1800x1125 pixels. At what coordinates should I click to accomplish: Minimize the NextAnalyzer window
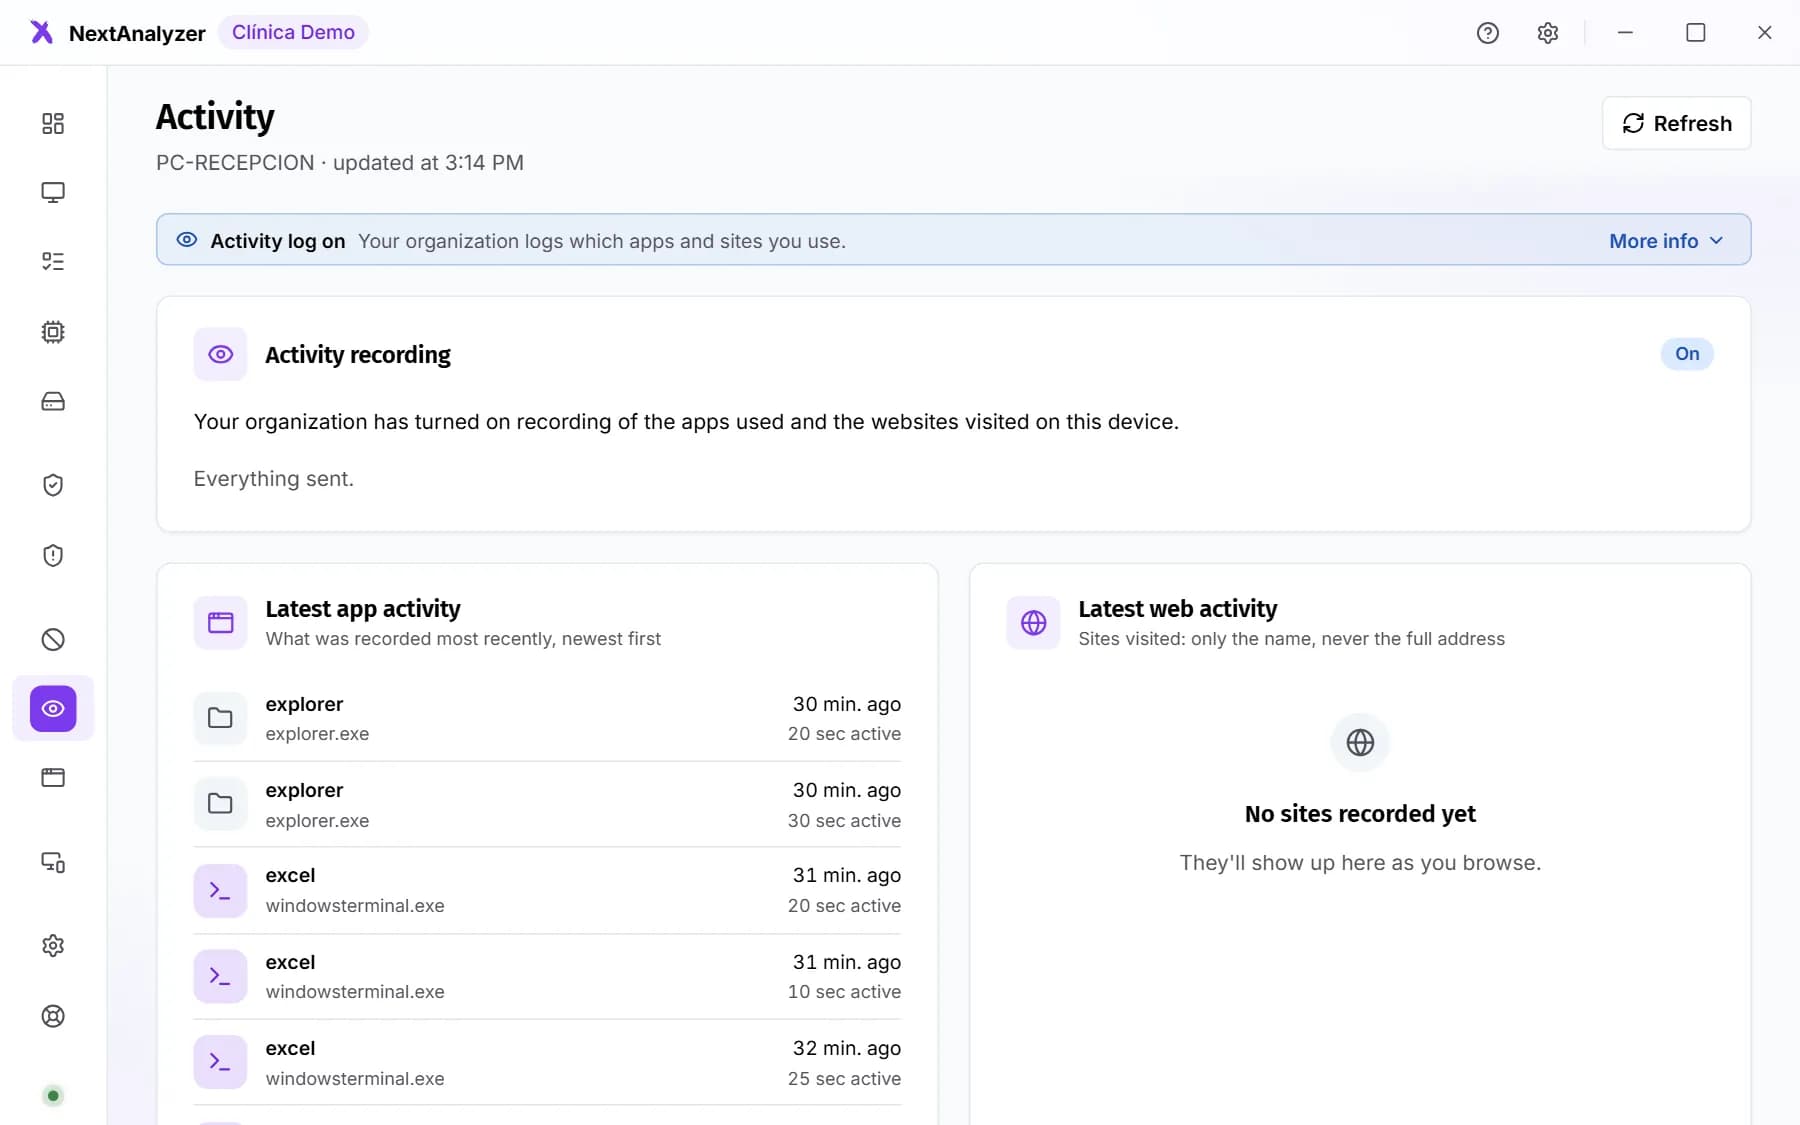click(x=1625, y=33)
